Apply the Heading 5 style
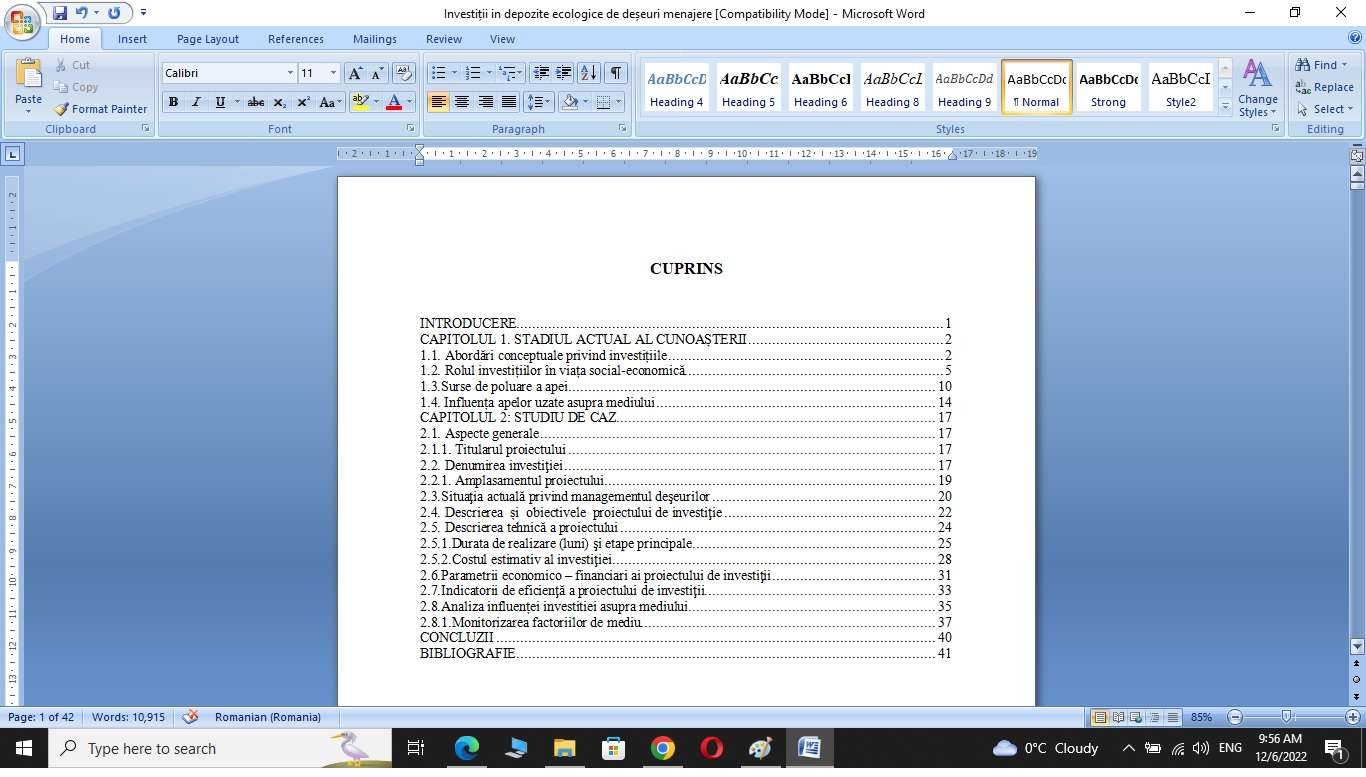This screenshot has height=777, width=1366. 749,87
